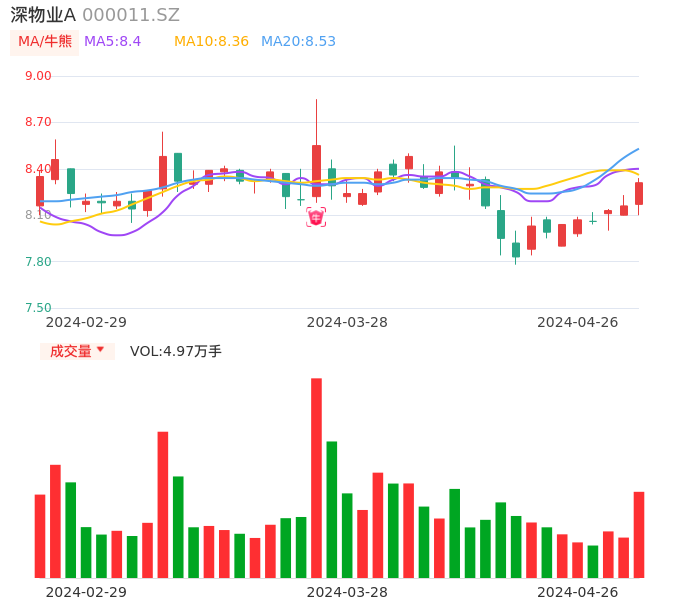Click the blue MA20:8.53 legend label
This screenshot has width=686, height=606.
click(298, 42)
